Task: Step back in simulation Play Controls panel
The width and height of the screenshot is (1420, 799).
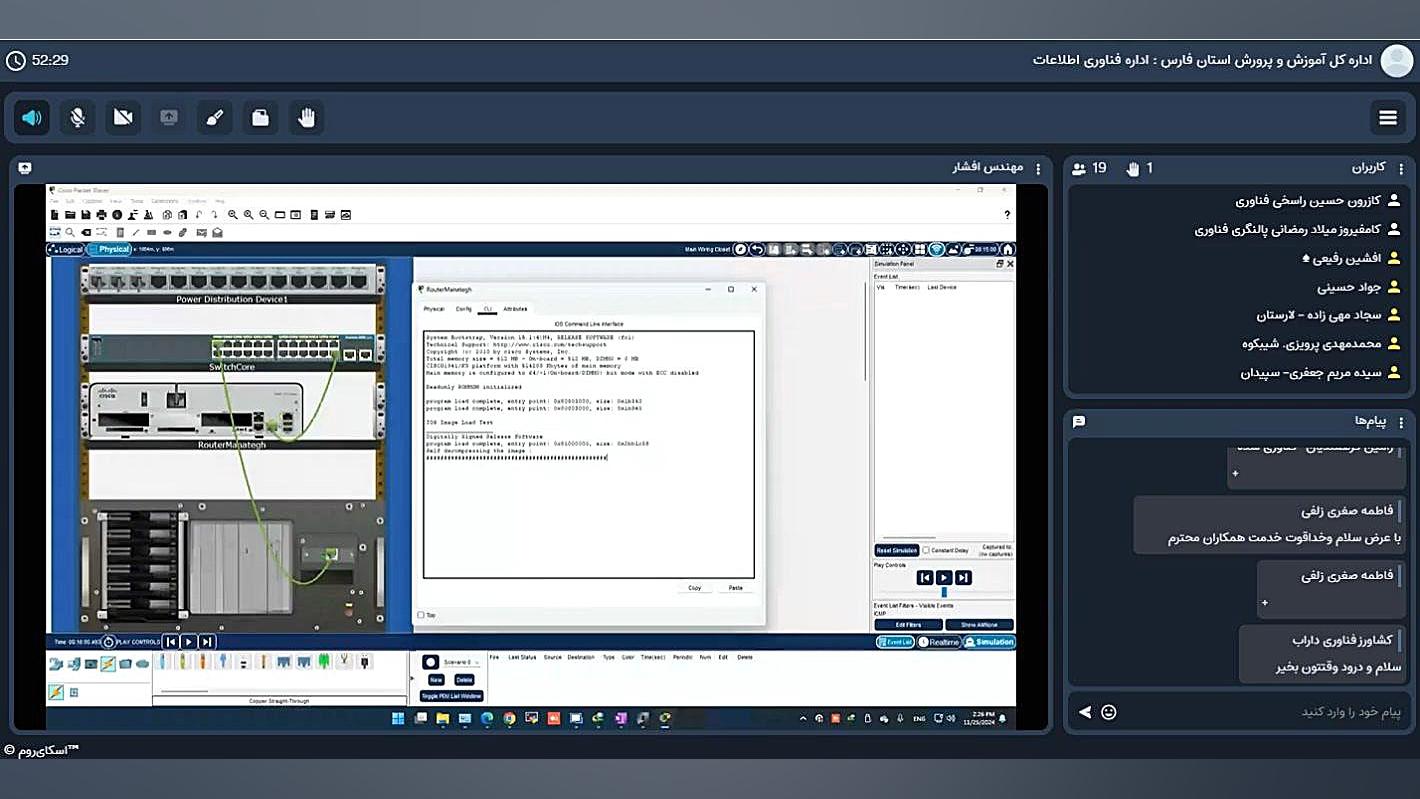Action: pos(925,578)
